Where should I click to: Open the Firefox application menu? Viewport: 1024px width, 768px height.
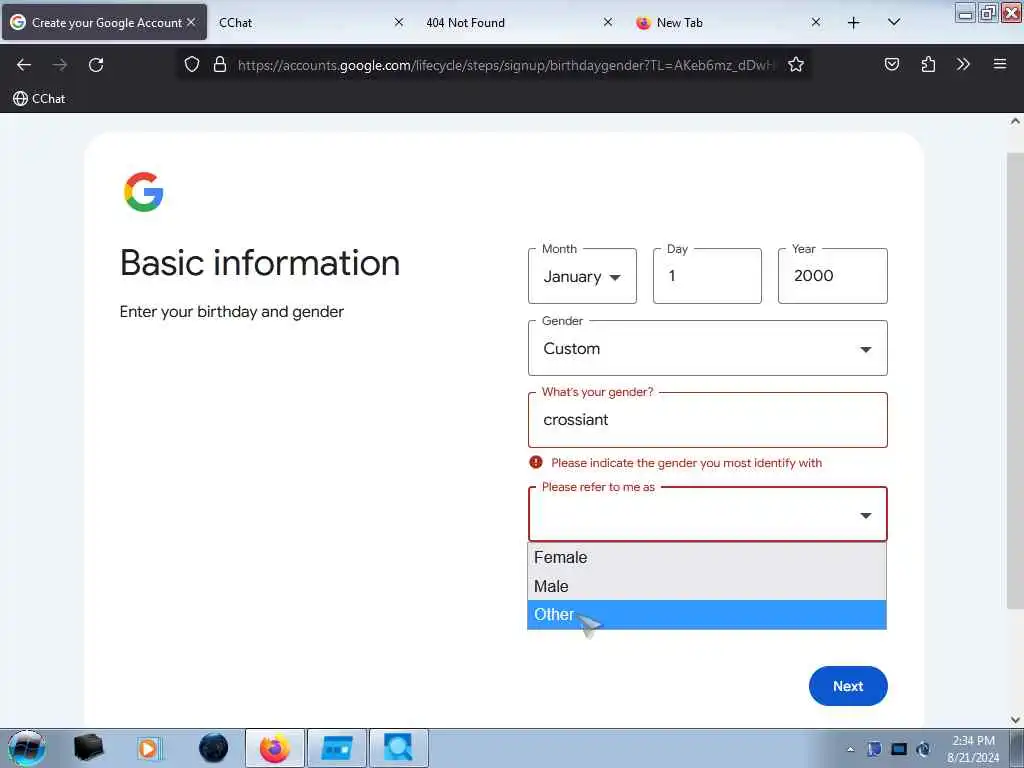(x=999, y=64)
